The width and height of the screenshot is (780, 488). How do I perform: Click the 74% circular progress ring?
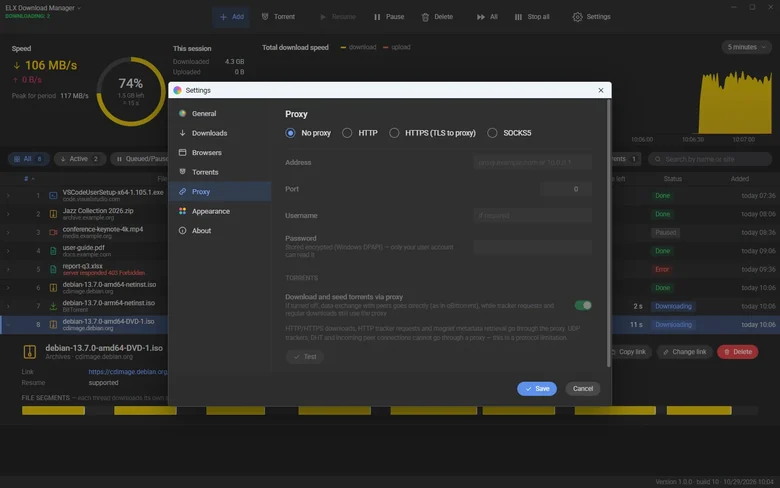coord(131,92)
